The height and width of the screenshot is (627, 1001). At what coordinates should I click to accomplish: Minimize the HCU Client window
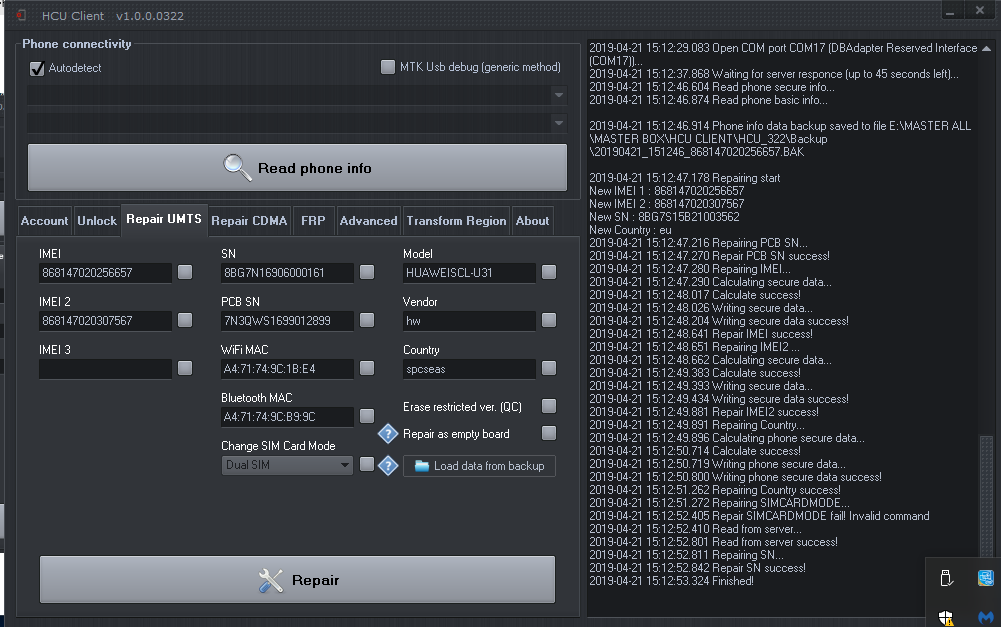point(950,11)
